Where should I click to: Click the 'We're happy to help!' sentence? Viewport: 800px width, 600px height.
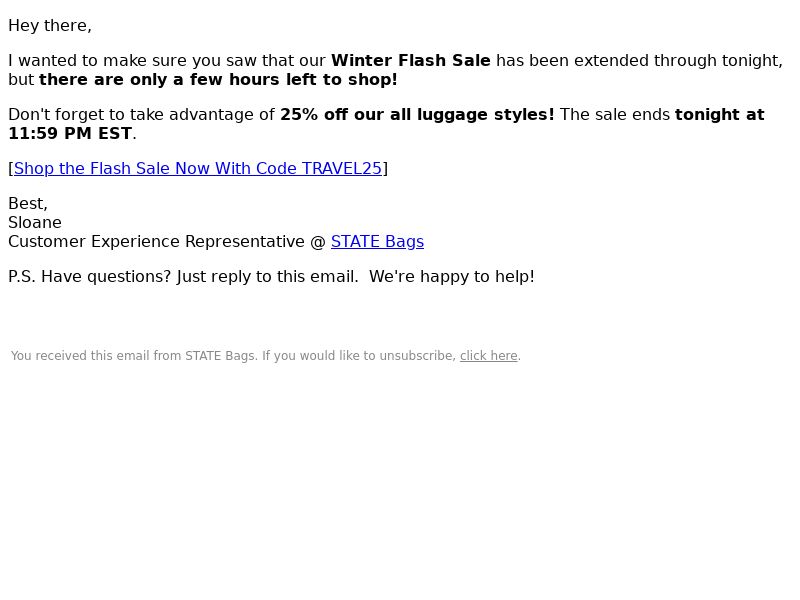pyautogui.click(x=452, y=277)
